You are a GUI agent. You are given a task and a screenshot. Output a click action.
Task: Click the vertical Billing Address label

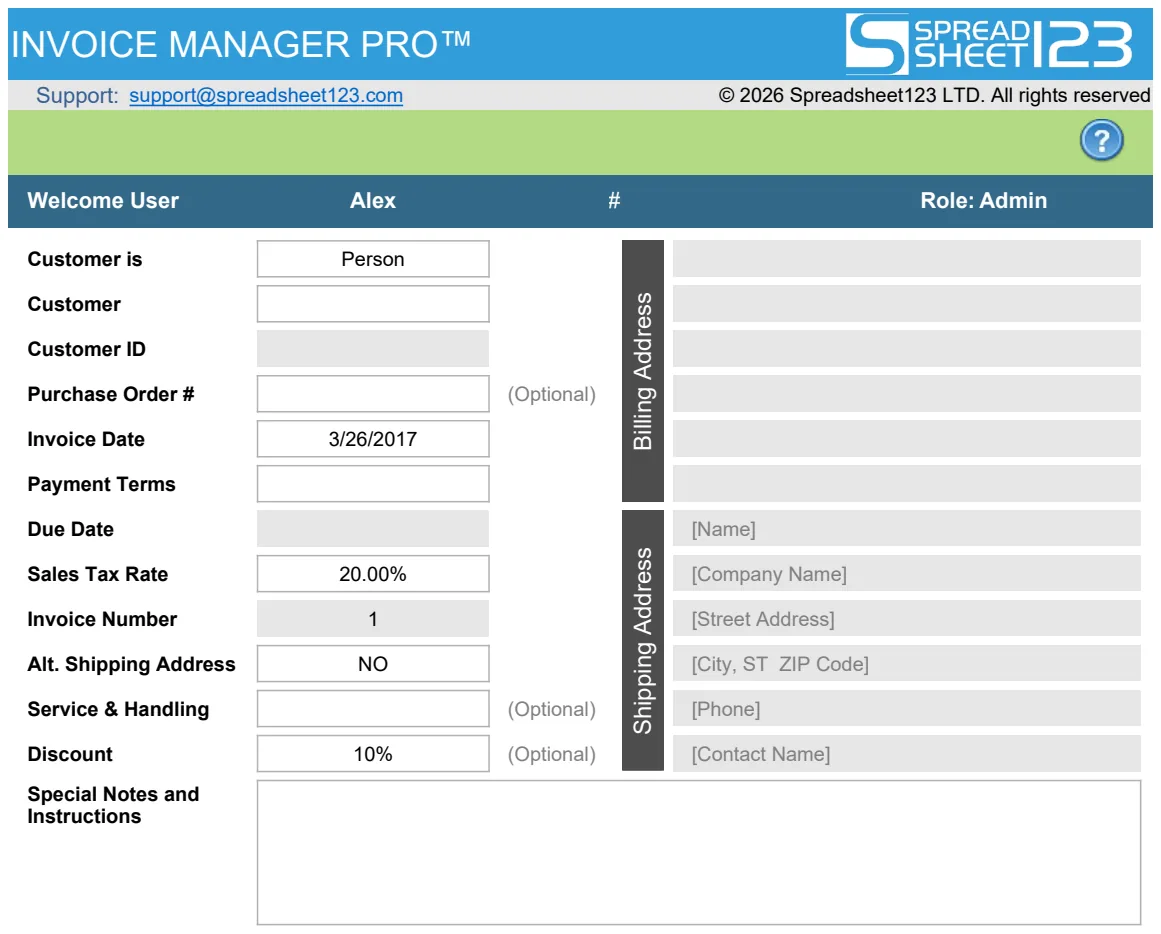pyautogui.click(x=643, y=371)
